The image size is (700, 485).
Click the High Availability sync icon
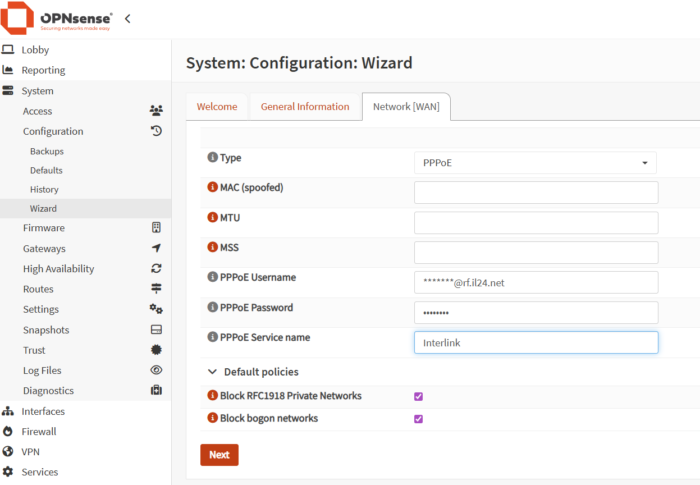pyautogui.click(x=156, y=268)
